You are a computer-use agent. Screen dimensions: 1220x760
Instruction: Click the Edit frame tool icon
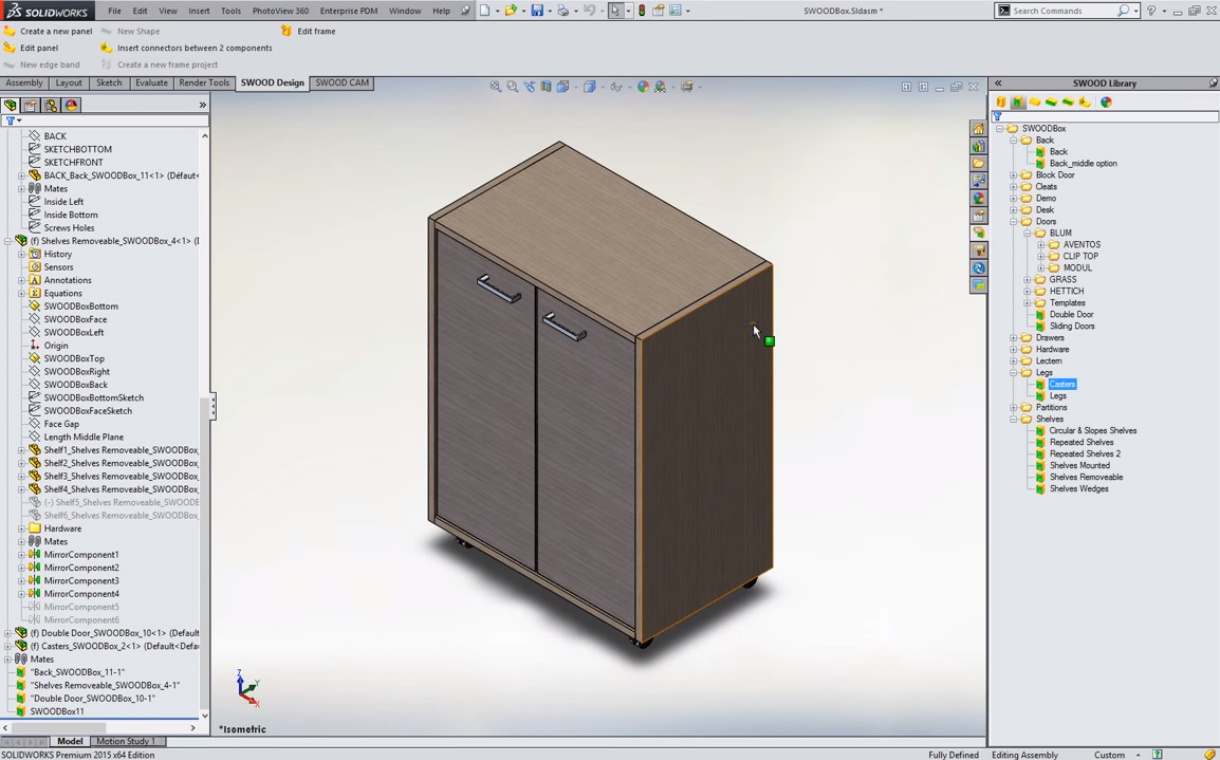tap(287, 31)
